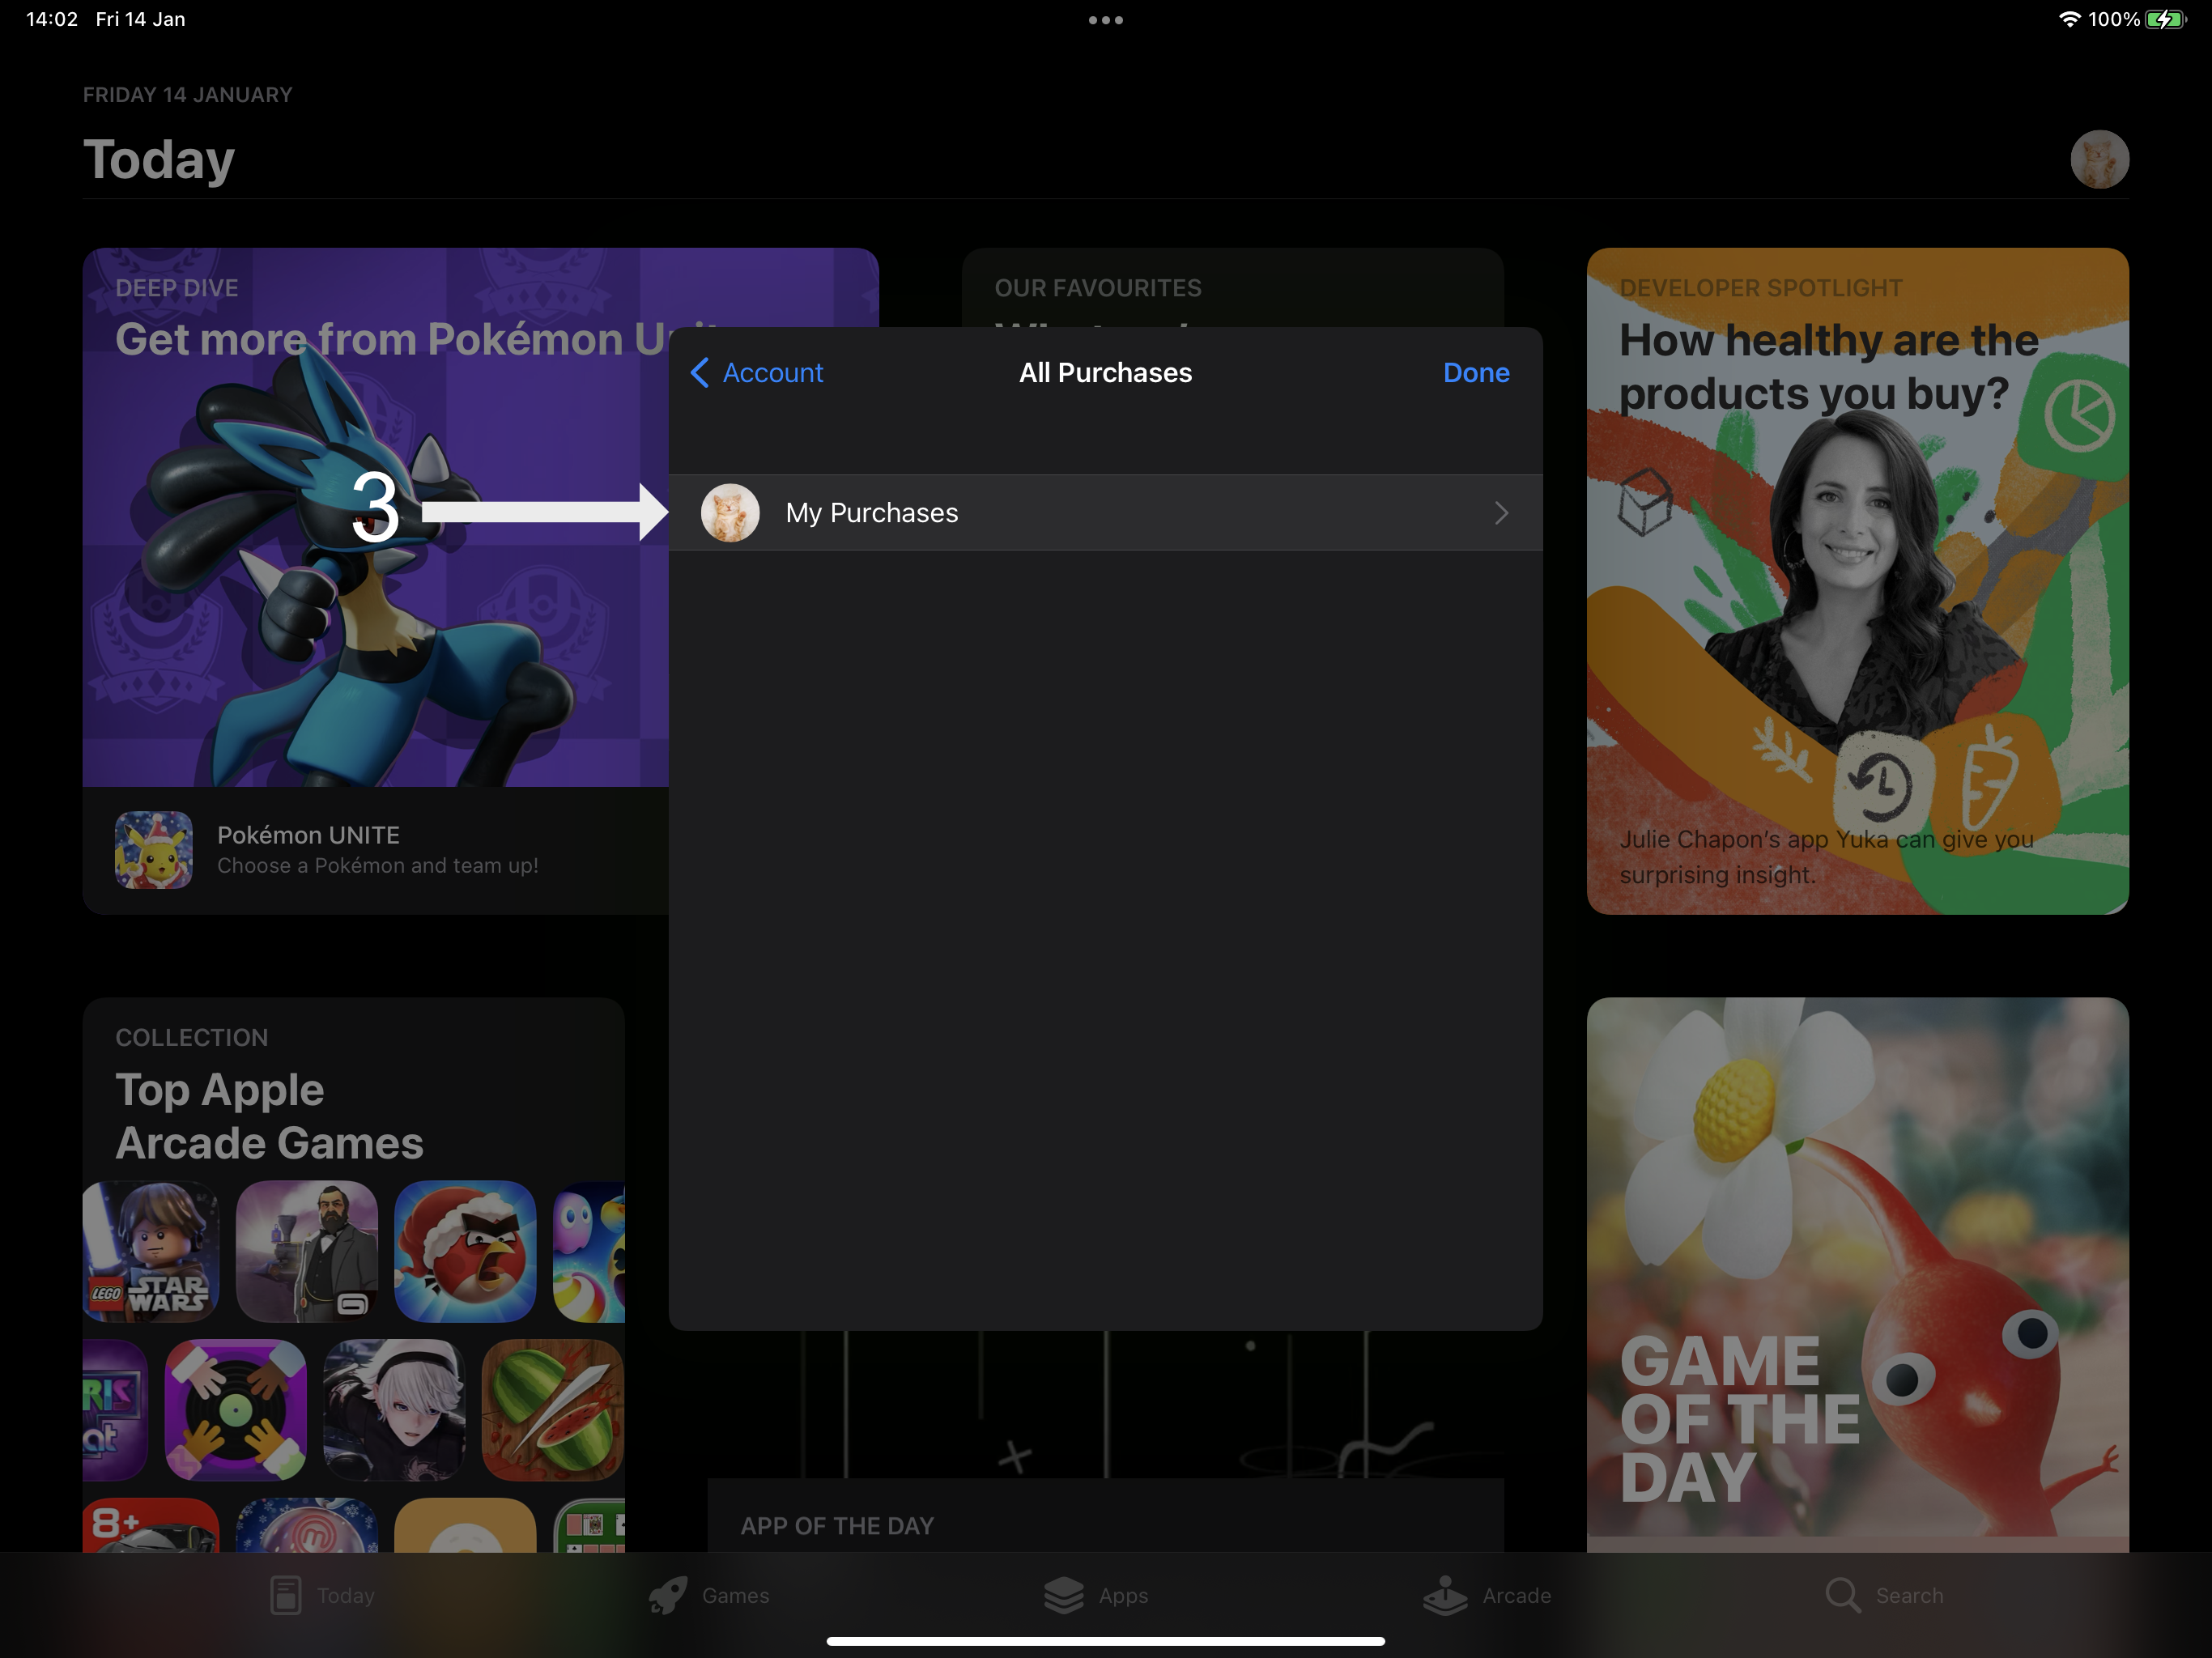This screenshot has height=1658, width=2212.
Task: Expand My Purchases chevron
Action: click(1501, 513)
